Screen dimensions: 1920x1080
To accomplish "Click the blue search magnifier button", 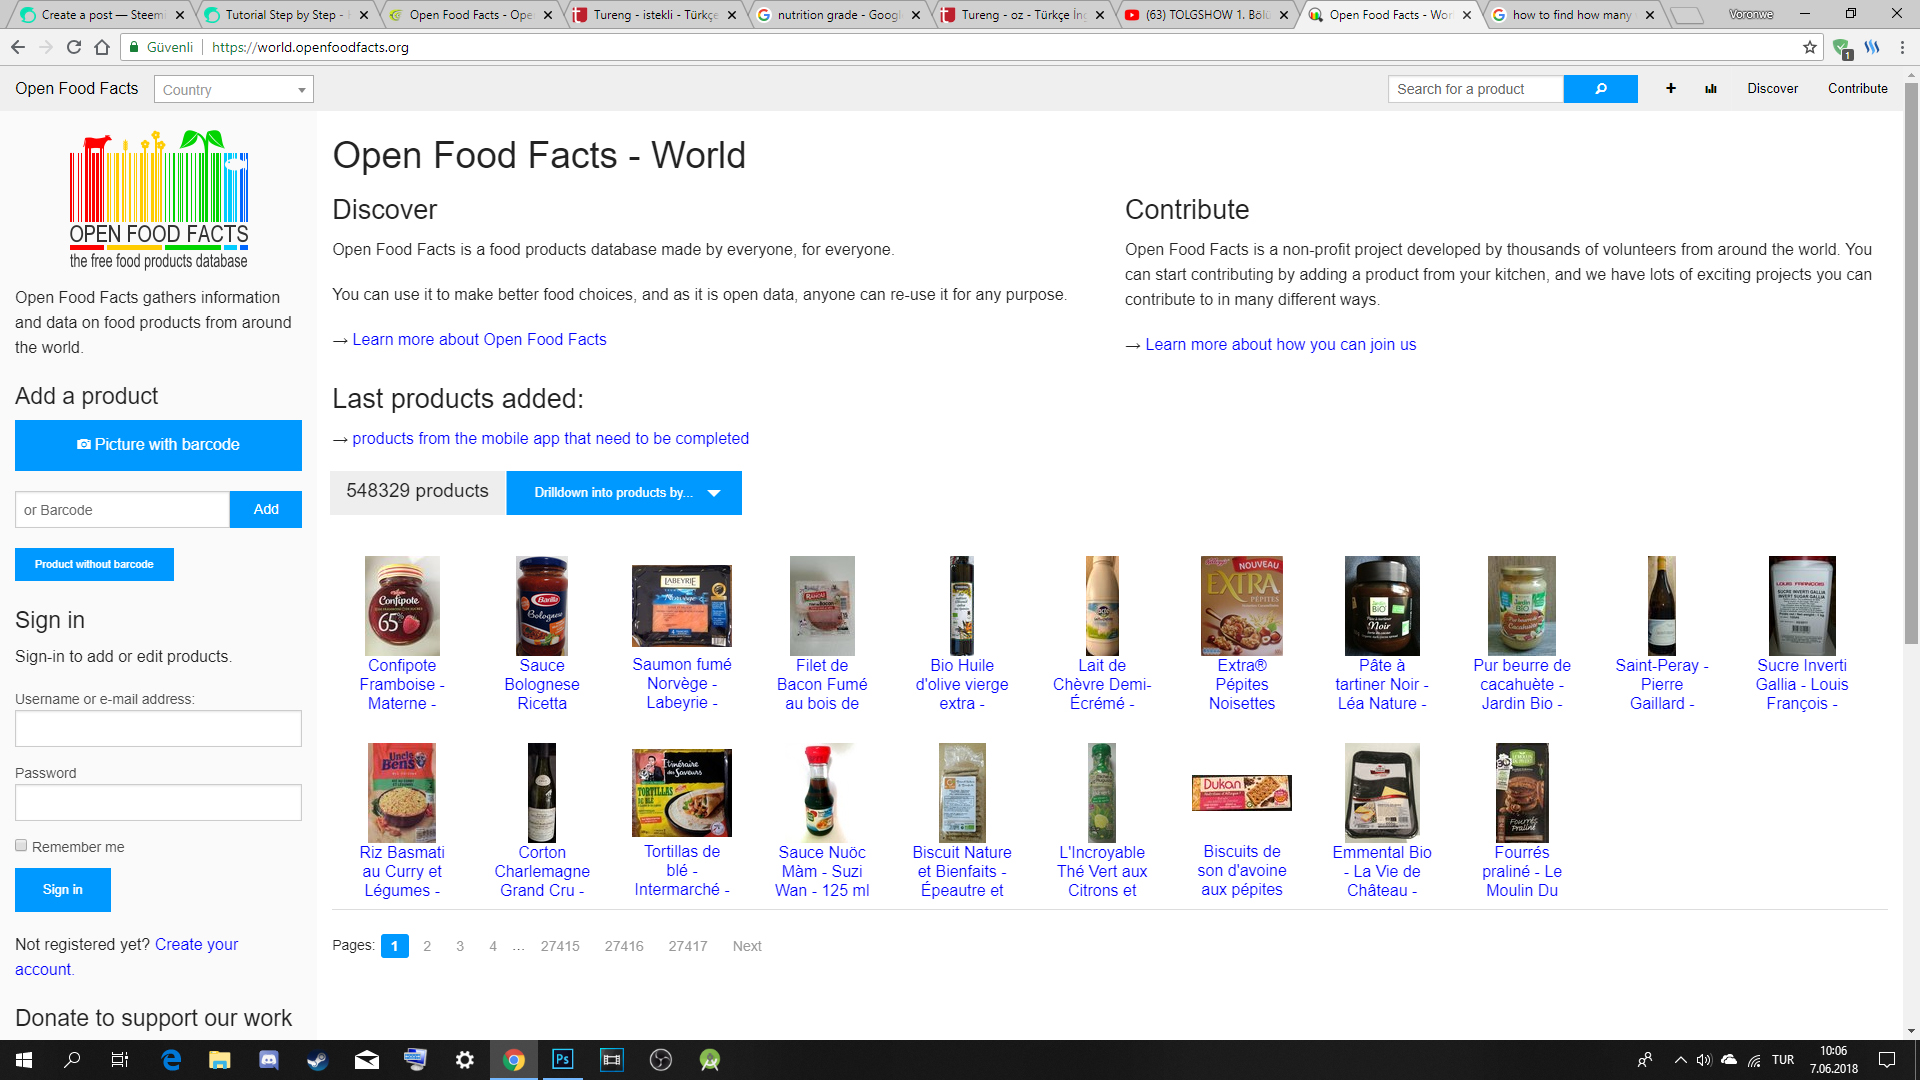I will [1600, 89].
